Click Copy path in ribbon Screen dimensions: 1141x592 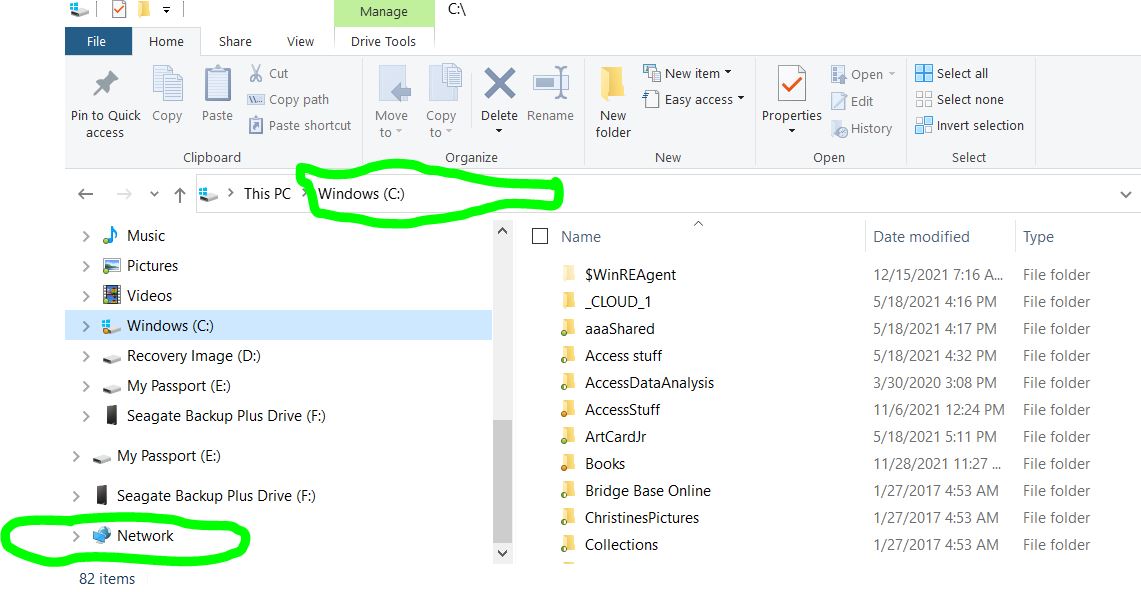pos(288,100)
